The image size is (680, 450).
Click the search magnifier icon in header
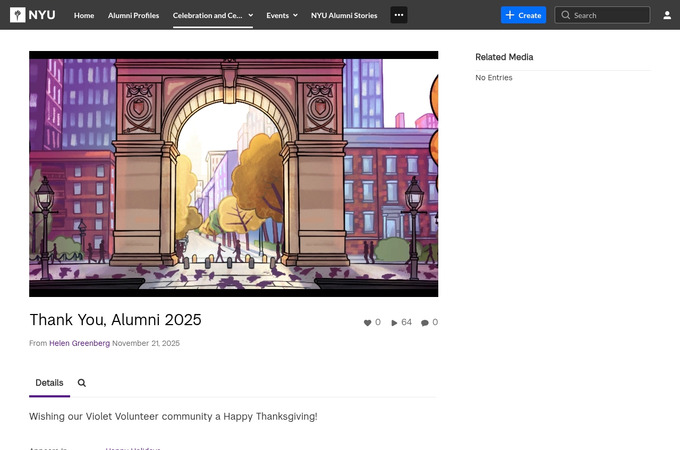coord(566,15)
